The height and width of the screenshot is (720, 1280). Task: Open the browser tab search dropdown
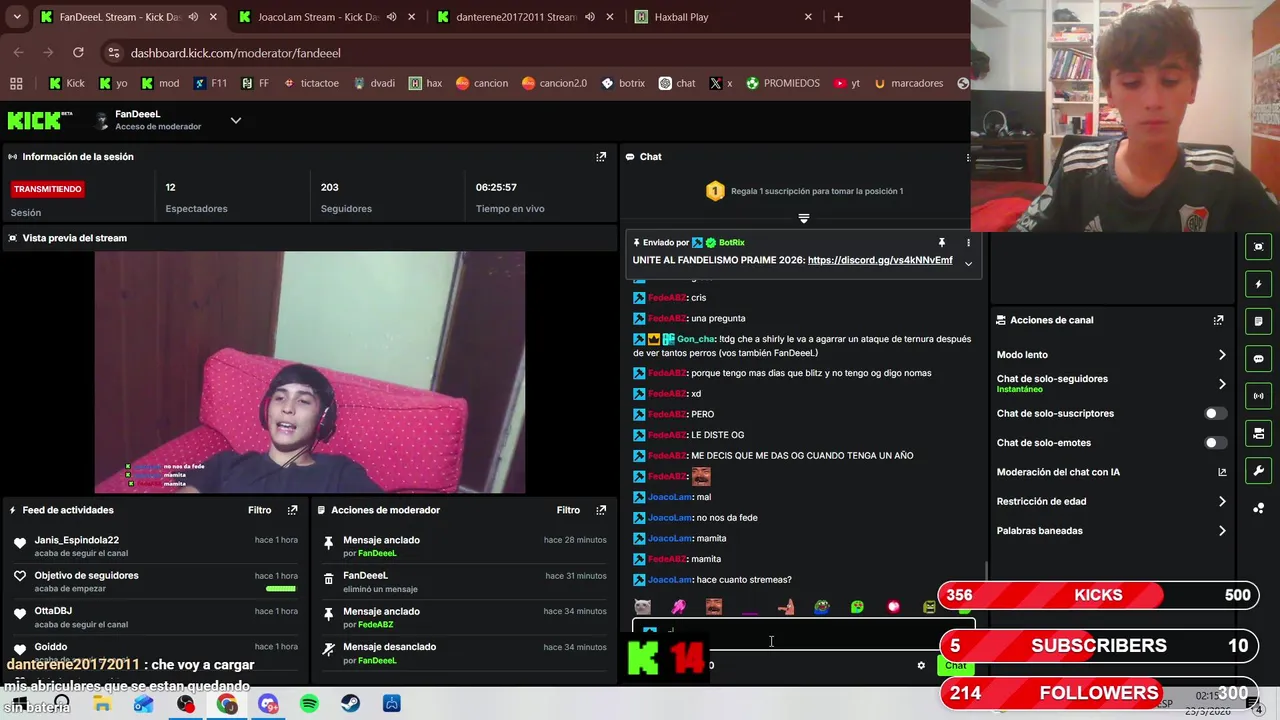coord(17,17)
